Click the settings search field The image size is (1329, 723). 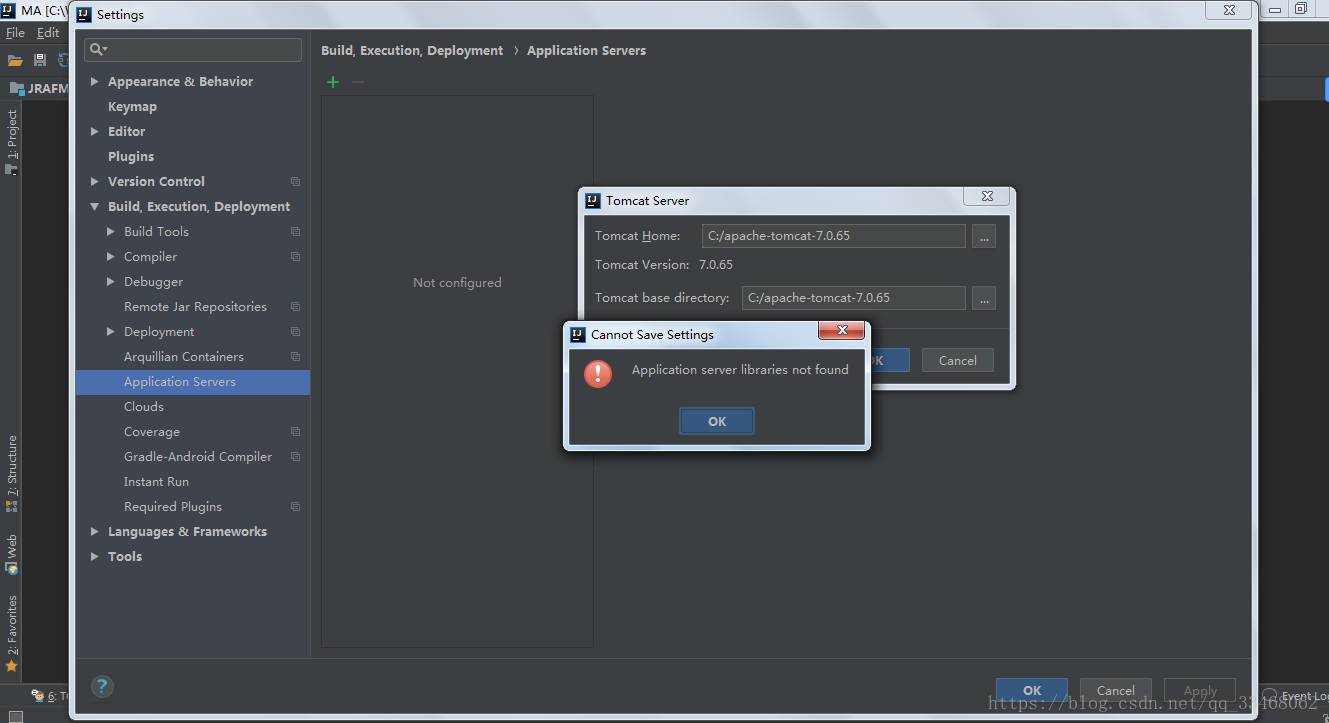pyautogui.click(x=193, y=49)
